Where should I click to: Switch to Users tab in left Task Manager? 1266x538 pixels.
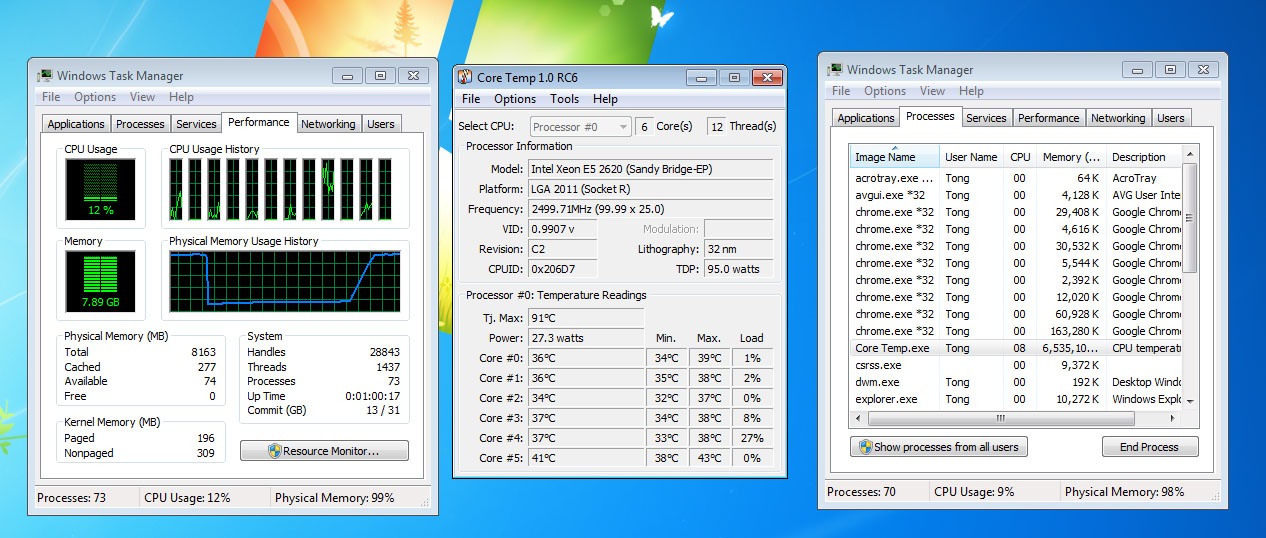click(381, 124)
